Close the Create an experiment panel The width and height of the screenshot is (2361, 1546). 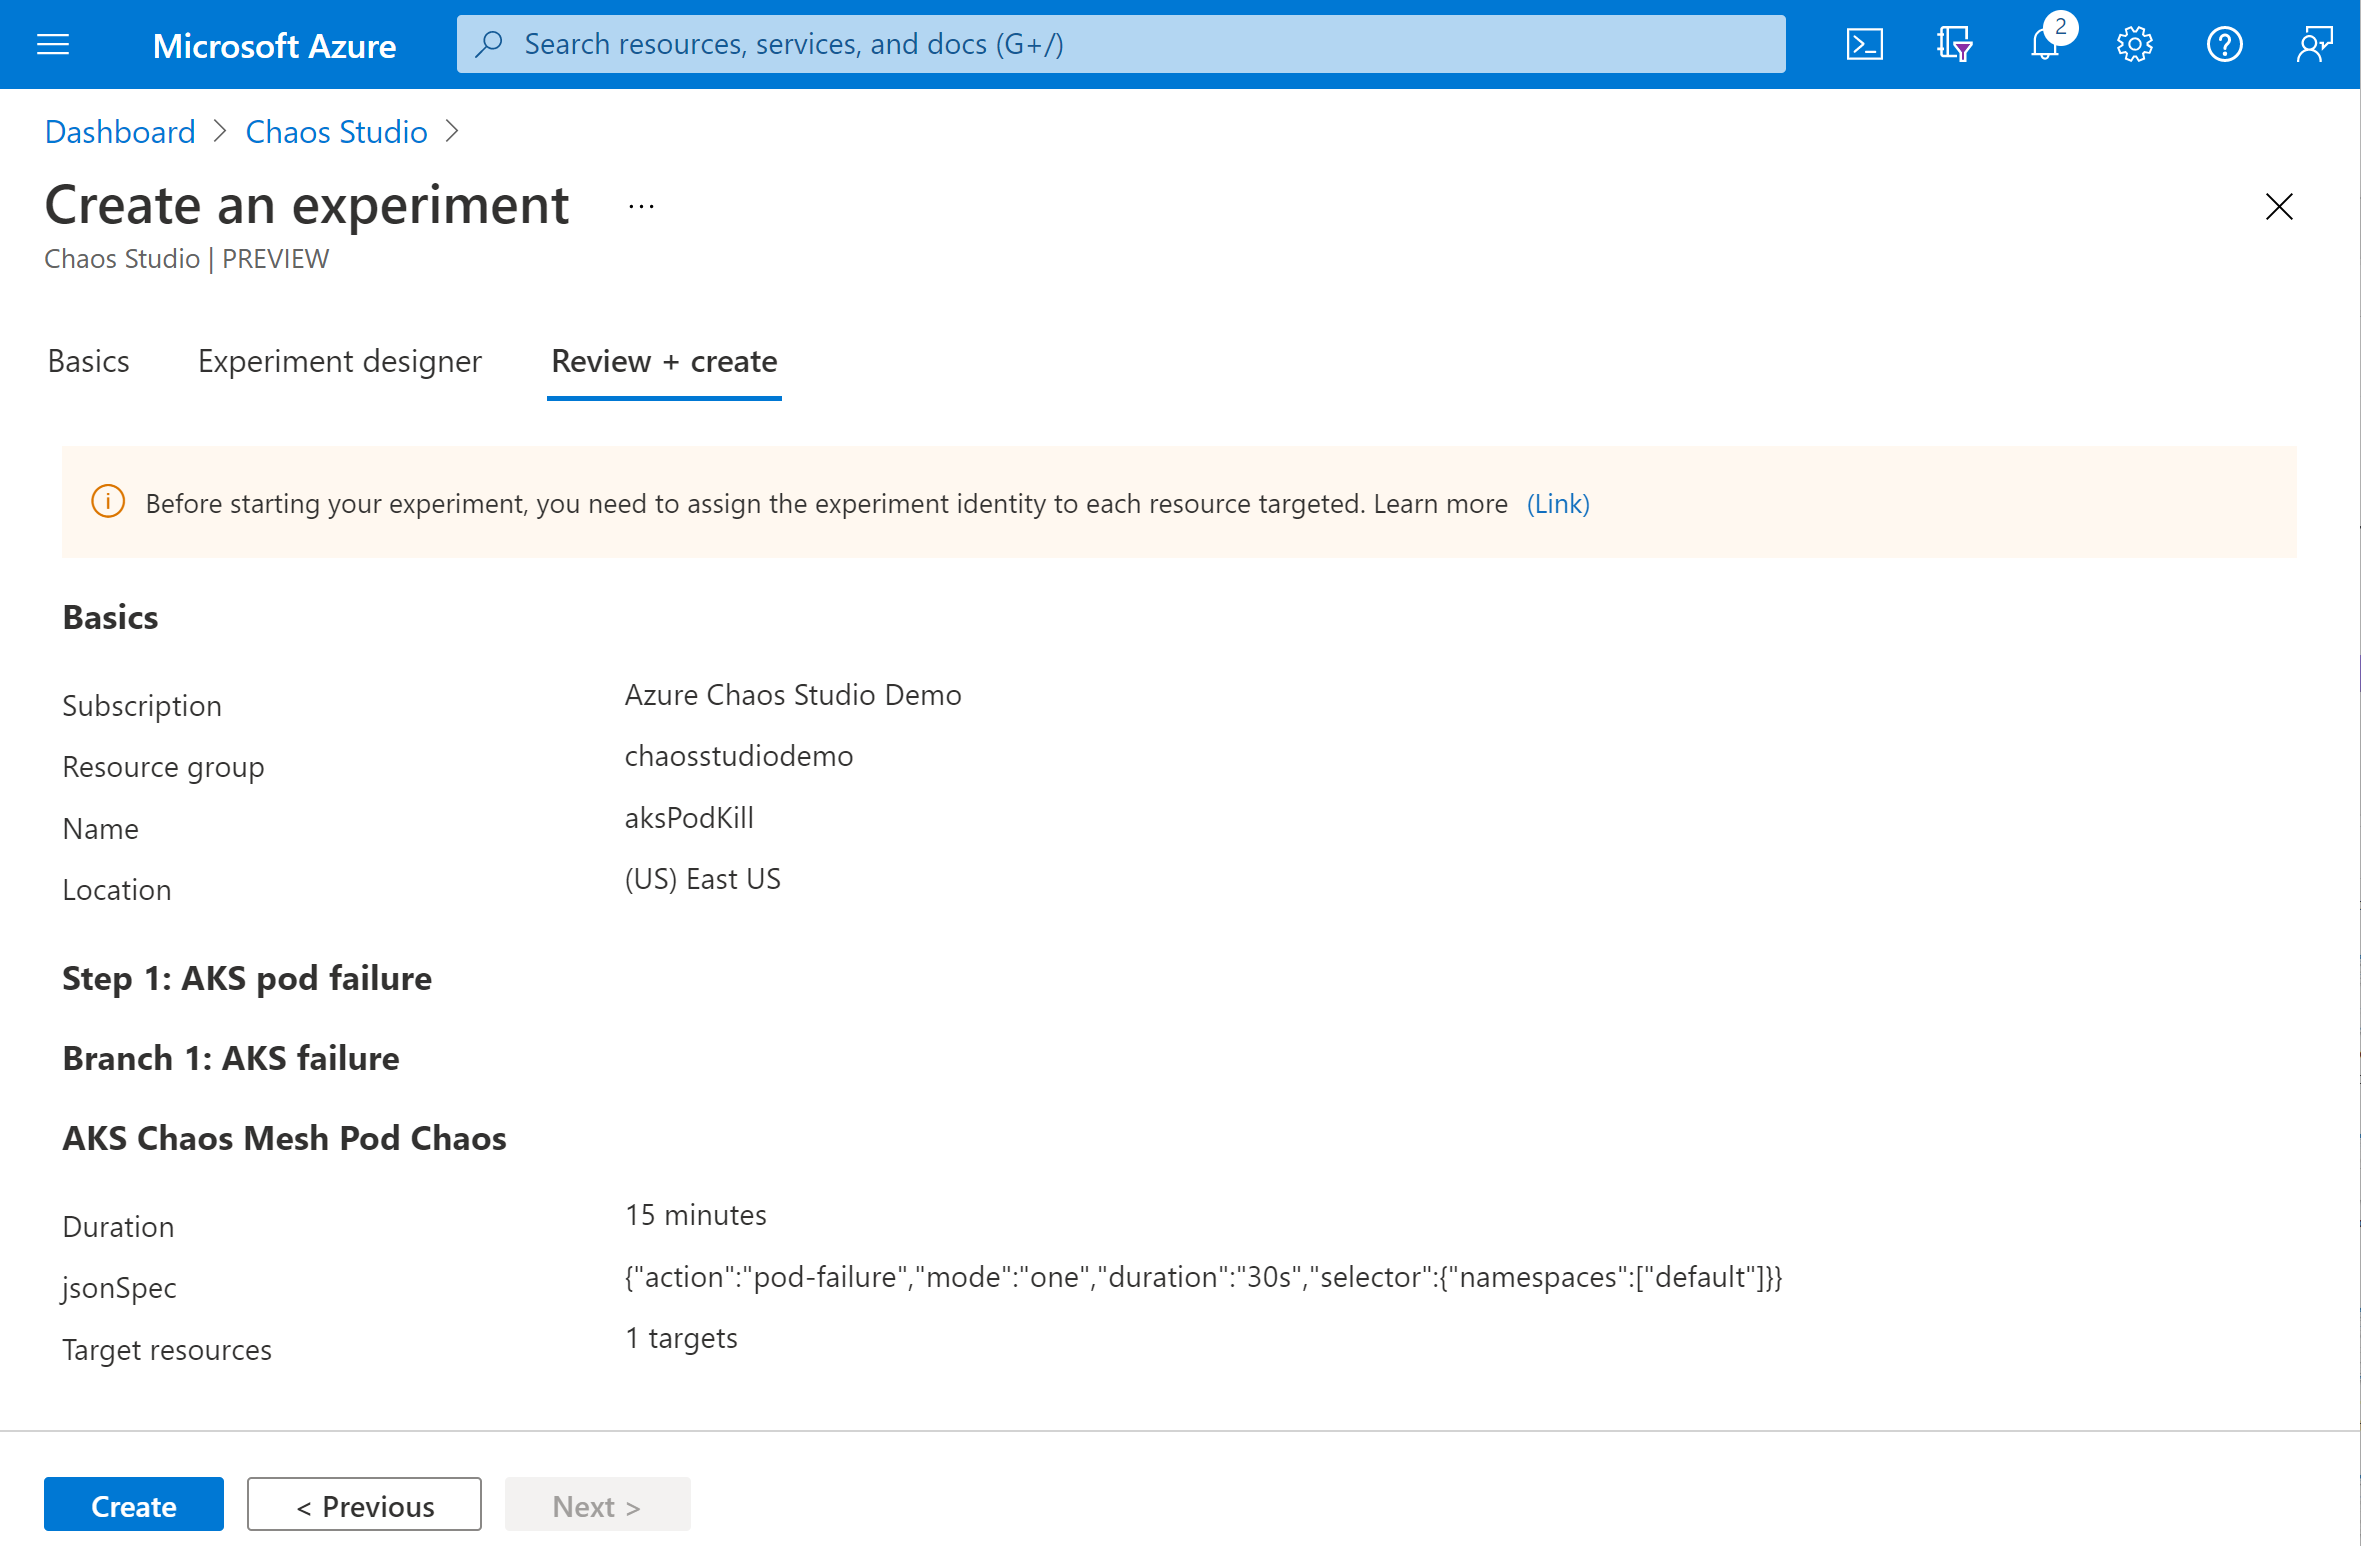pos(2278,207)
